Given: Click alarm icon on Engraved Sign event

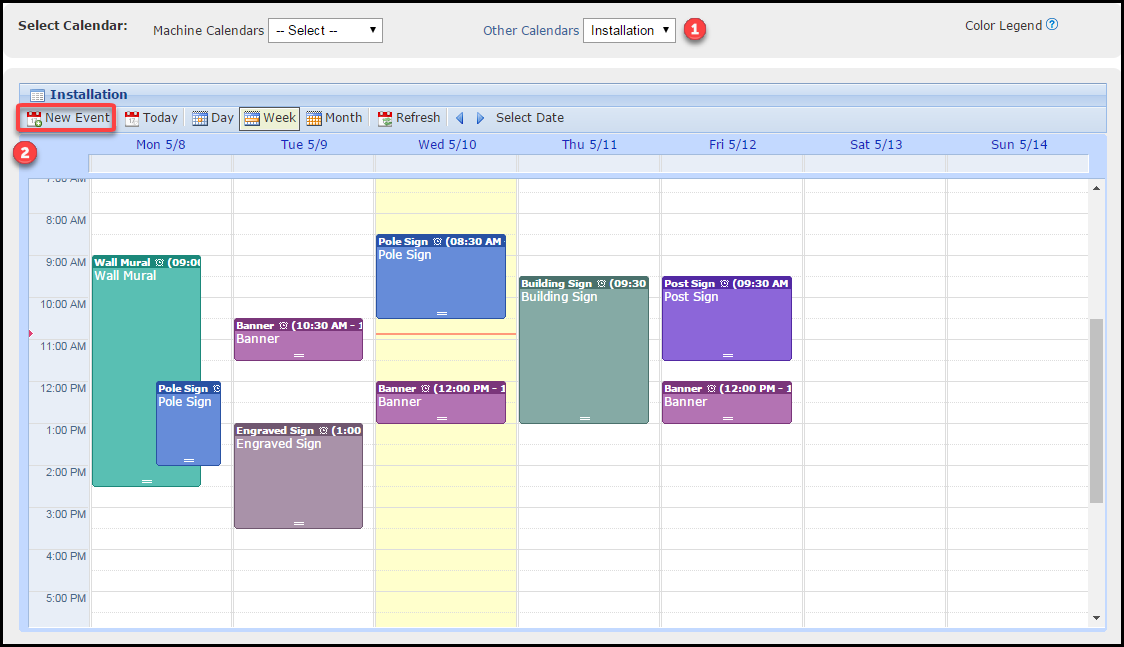Looking at the screenshot, I should click(323, 431).
